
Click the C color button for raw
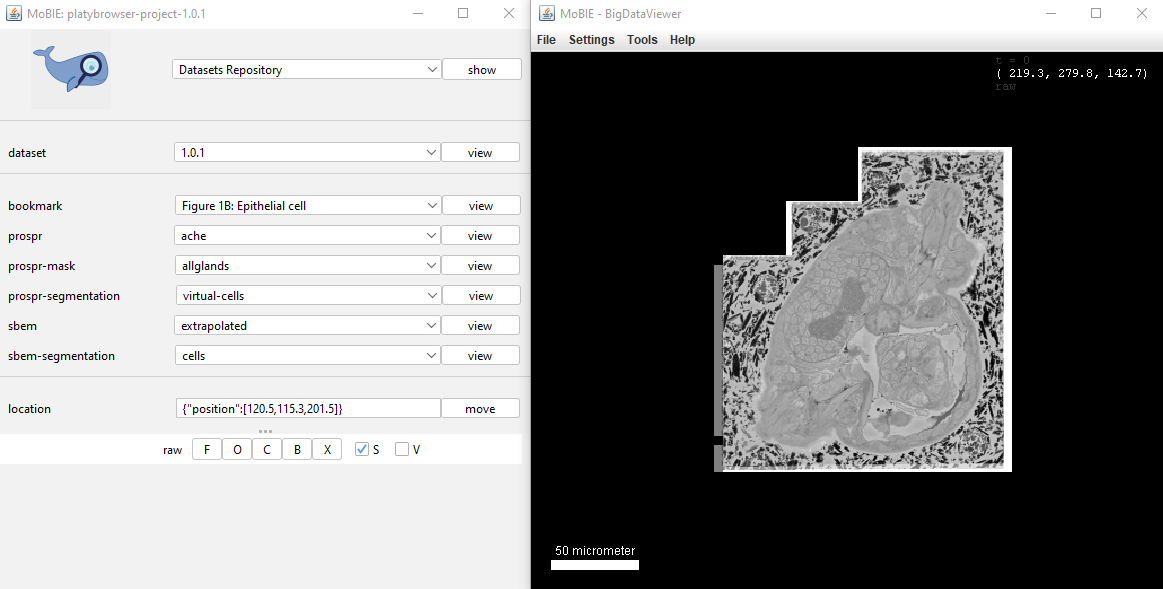tap(267, 450)
